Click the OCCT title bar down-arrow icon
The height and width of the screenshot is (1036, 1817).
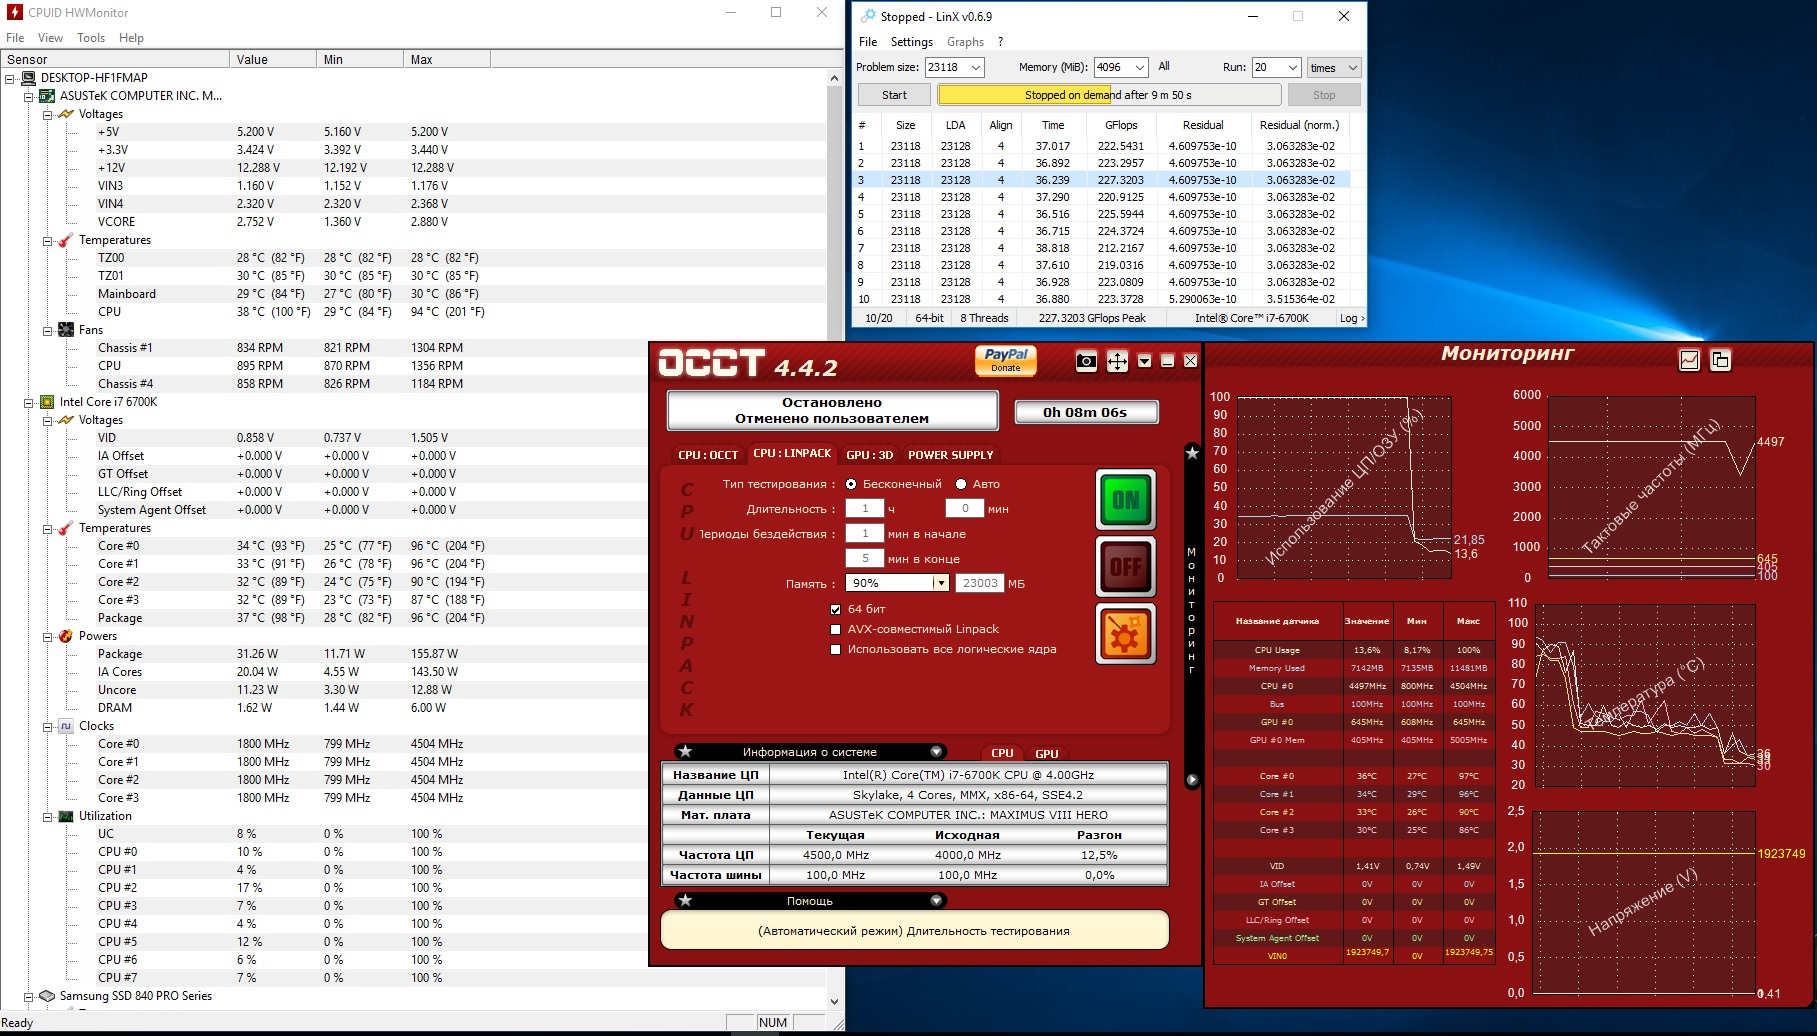[x=1145, y=361]
